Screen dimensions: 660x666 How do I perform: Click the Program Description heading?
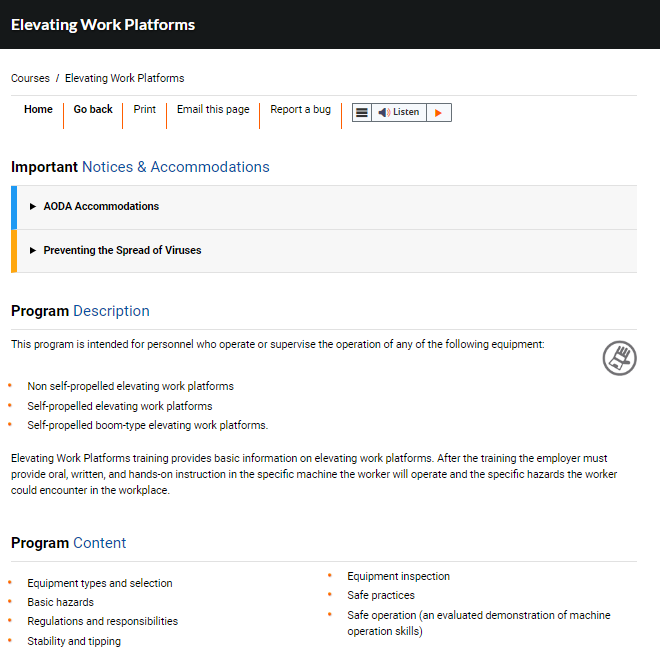point(80,311)
